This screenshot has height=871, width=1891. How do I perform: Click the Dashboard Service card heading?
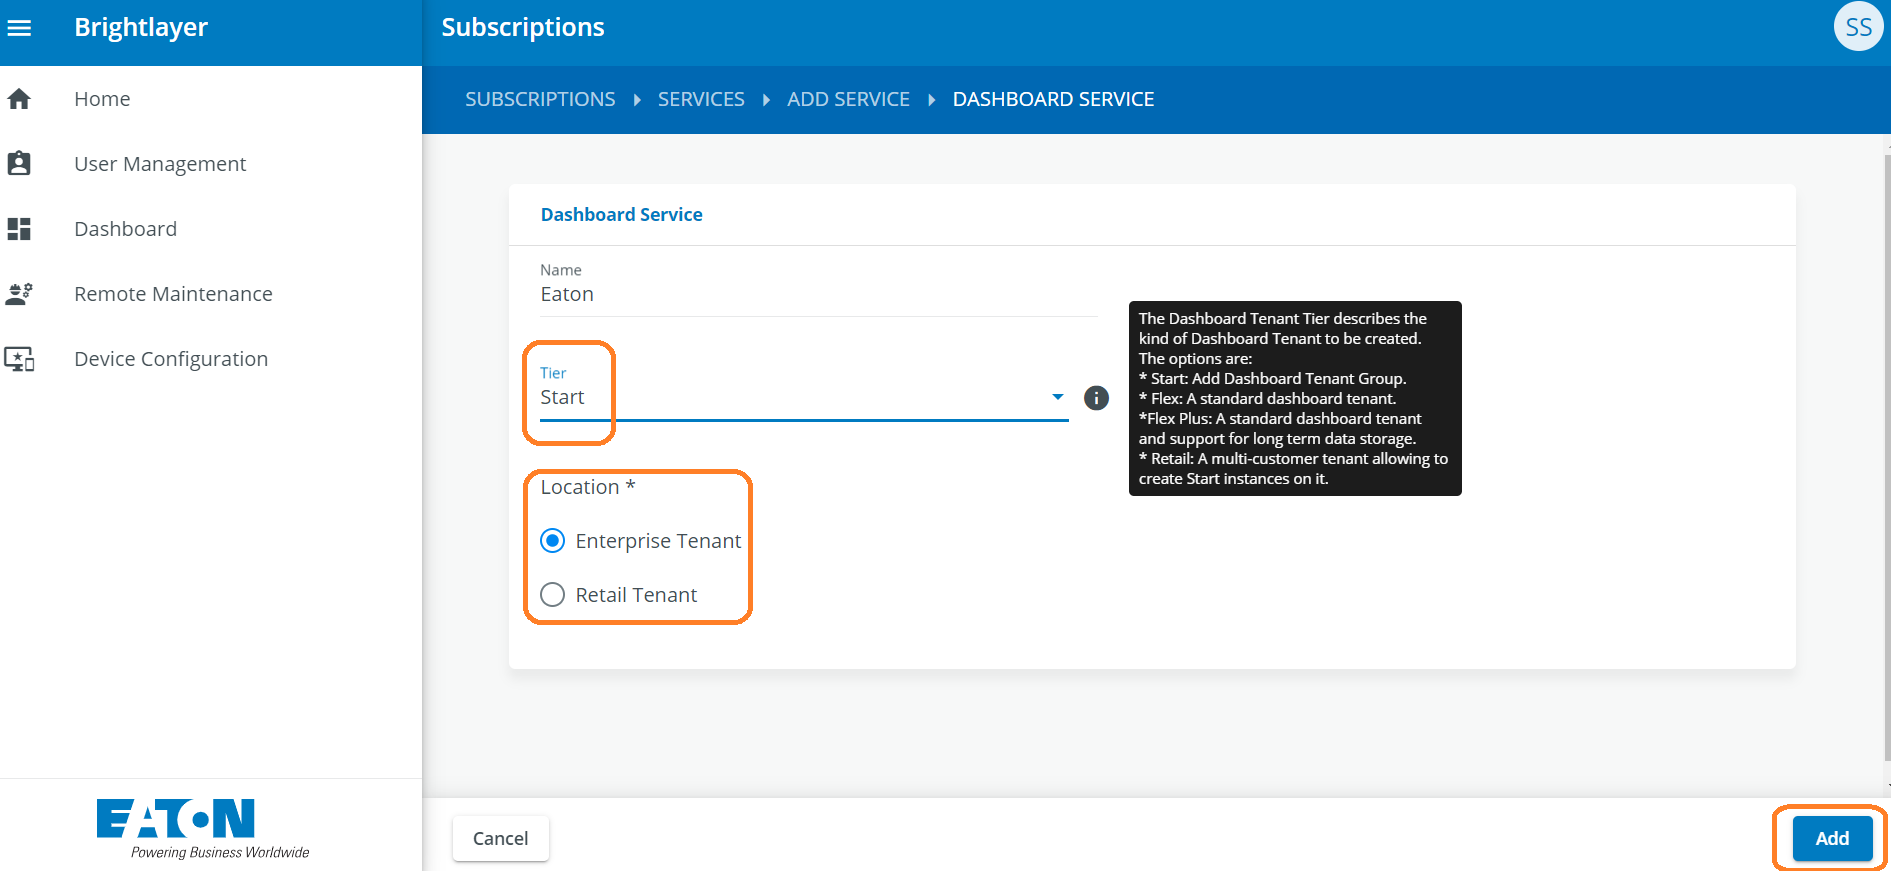[x=621, y=215]
